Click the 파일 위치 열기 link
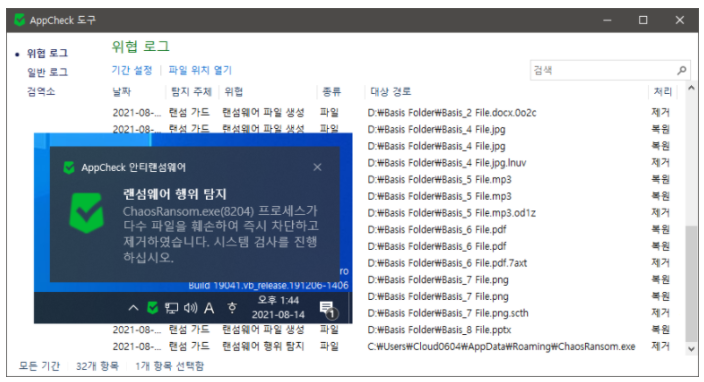 (200, 70)
